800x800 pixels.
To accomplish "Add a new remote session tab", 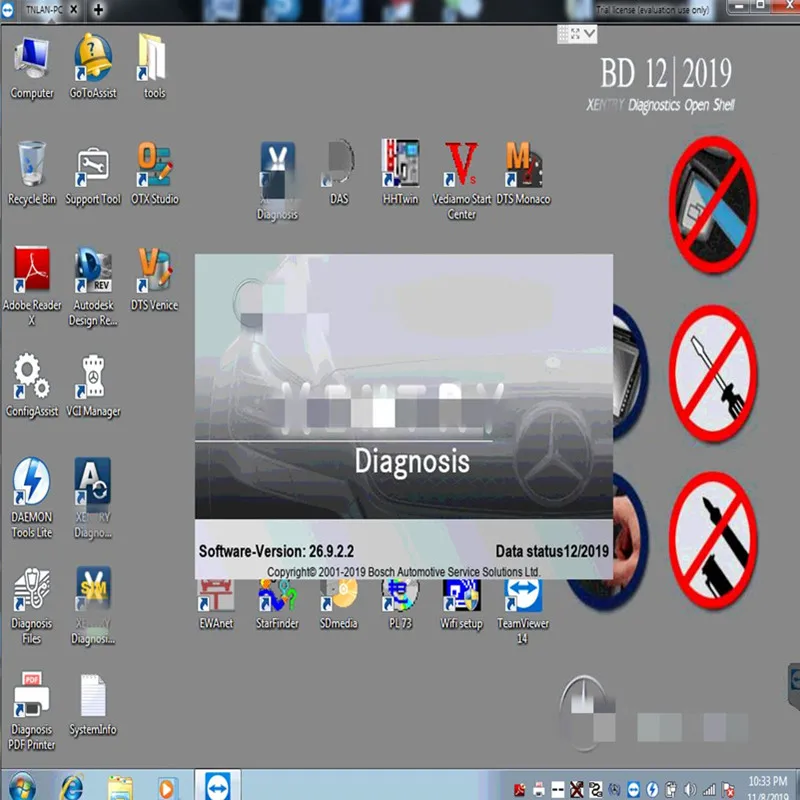I will pyautogui.click(x=98, y=9).
